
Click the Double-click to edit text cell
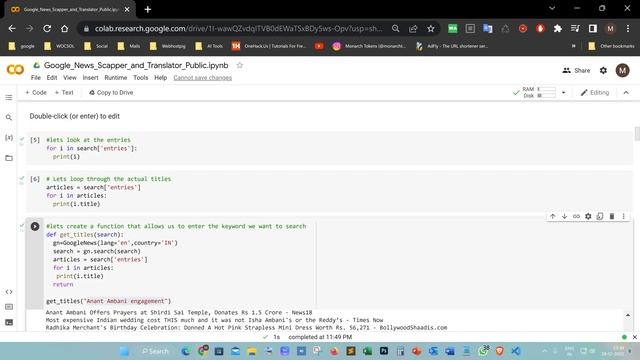click(75, 116)
